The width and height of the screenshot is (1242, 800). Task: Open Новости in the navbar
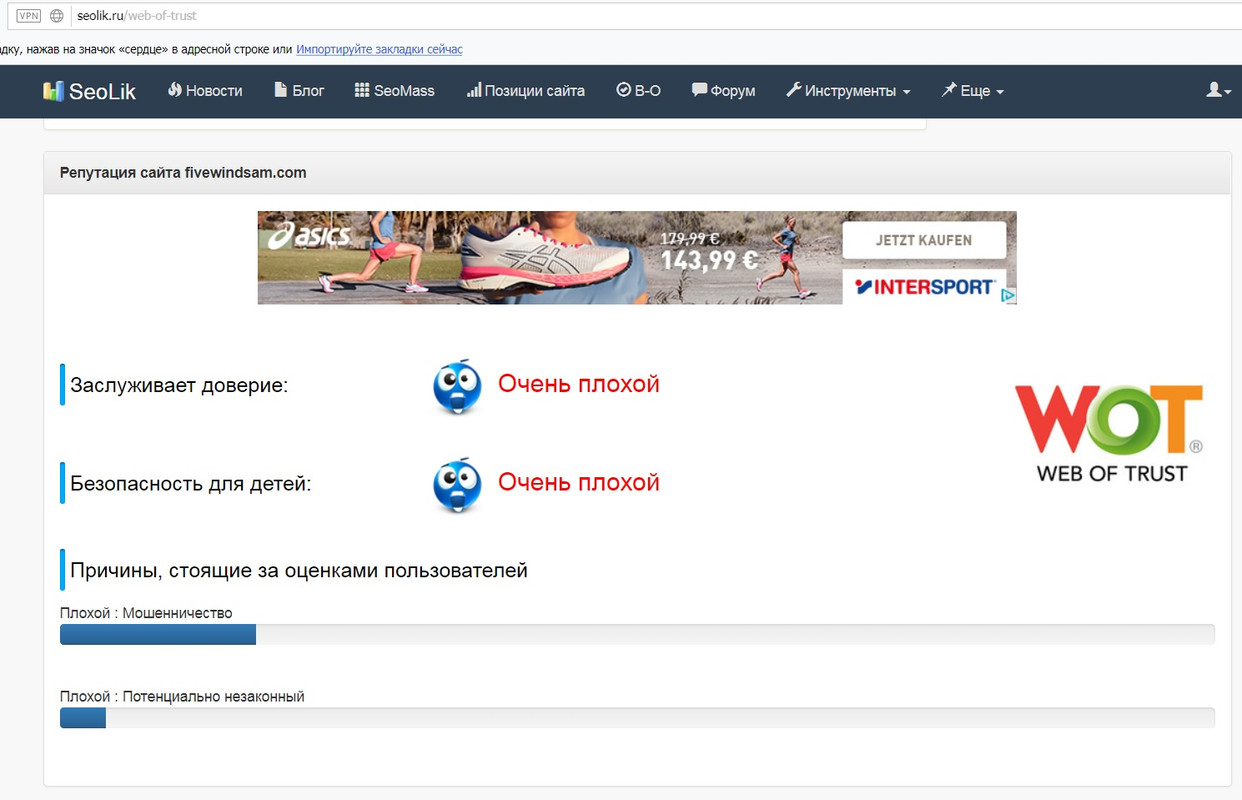coord(205,90)
